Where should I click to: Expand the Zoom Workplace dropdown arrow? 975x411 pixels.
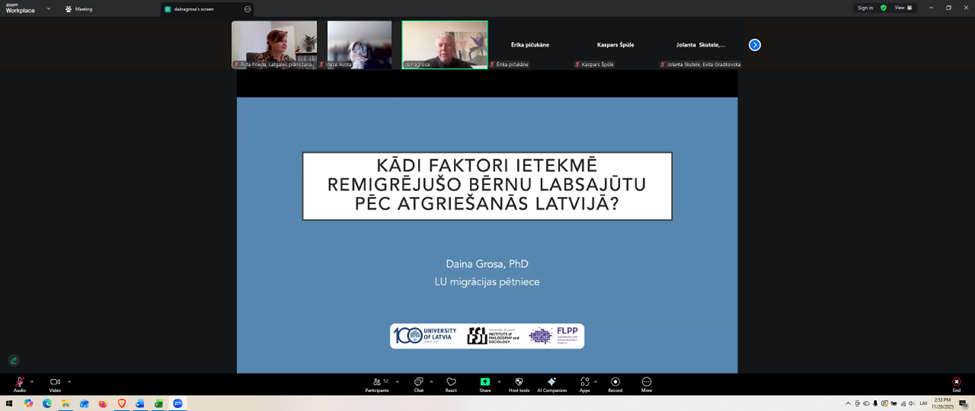pyautogui.click(x=48, y=8)
